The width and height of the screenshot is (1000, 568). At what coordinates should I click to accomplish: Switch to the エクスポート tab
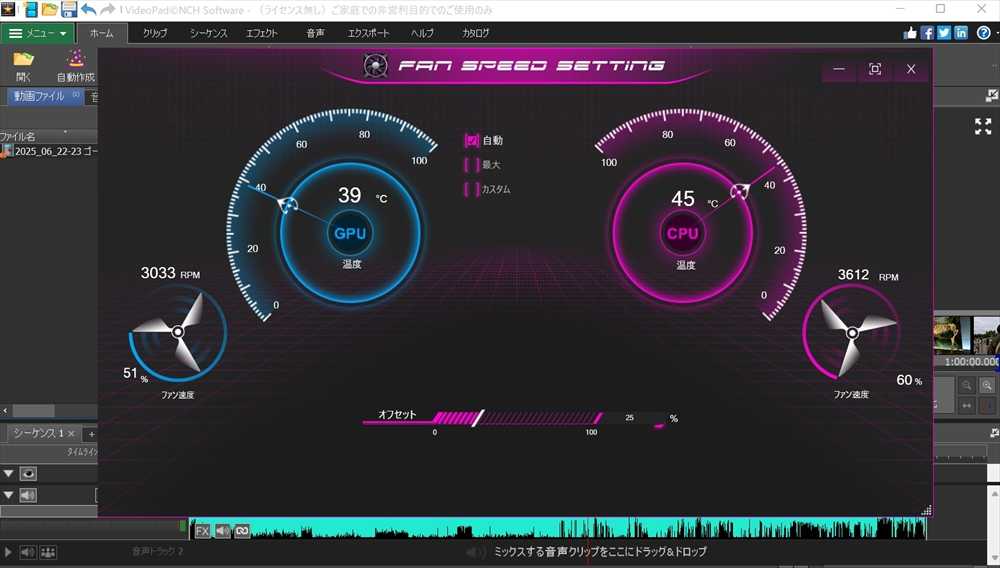368,33
